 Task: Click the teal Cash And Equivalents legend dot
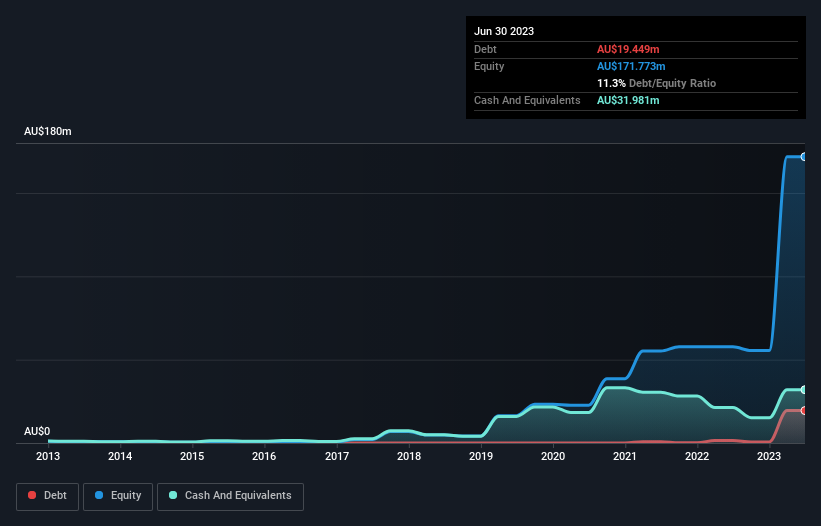tap(173, 495)
